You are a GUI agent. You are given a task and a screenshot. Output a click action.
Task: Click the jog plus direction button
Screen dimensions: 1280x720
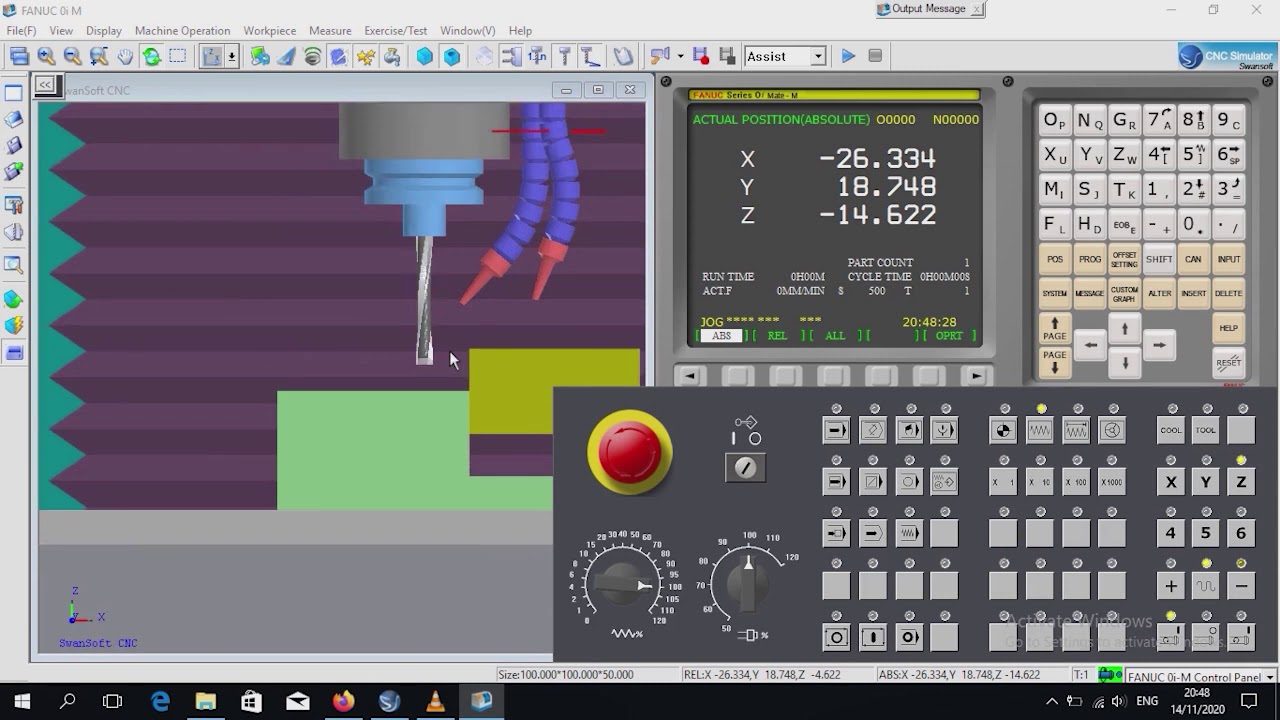[x=1171, y=586]
